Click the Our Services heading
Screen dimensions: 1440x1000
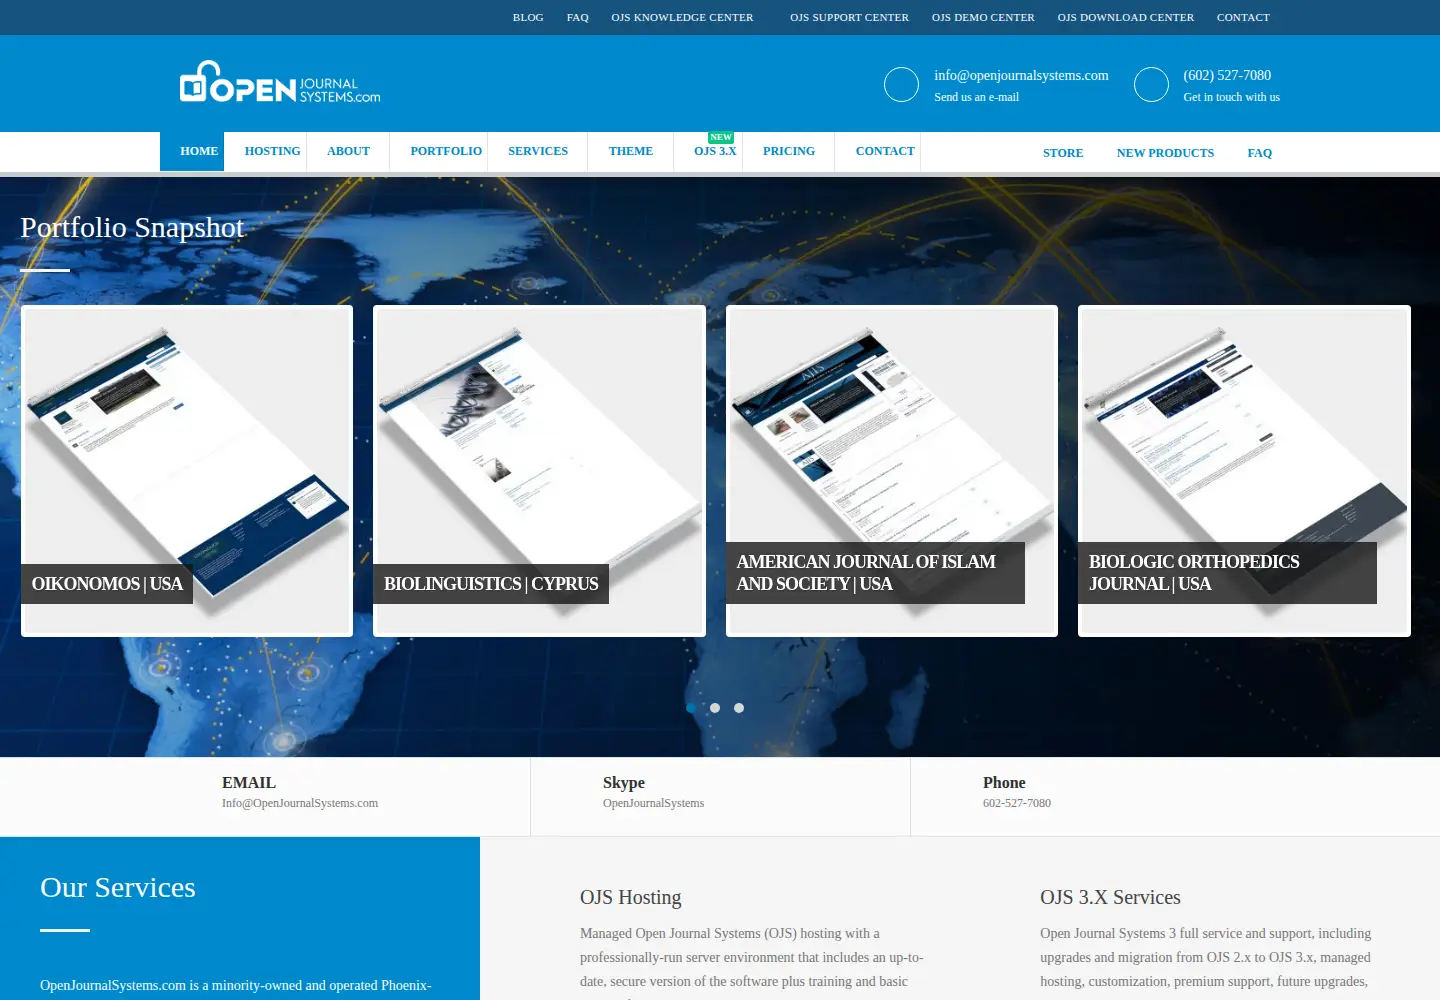click(118, 887)
